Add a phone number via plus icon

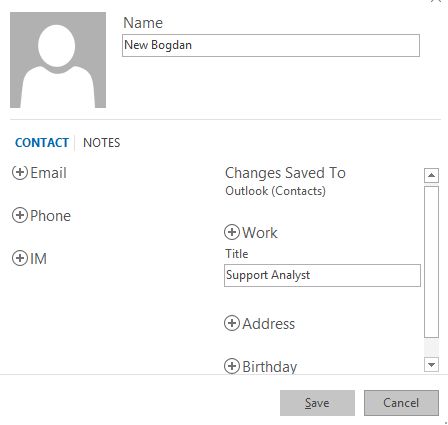20,215
